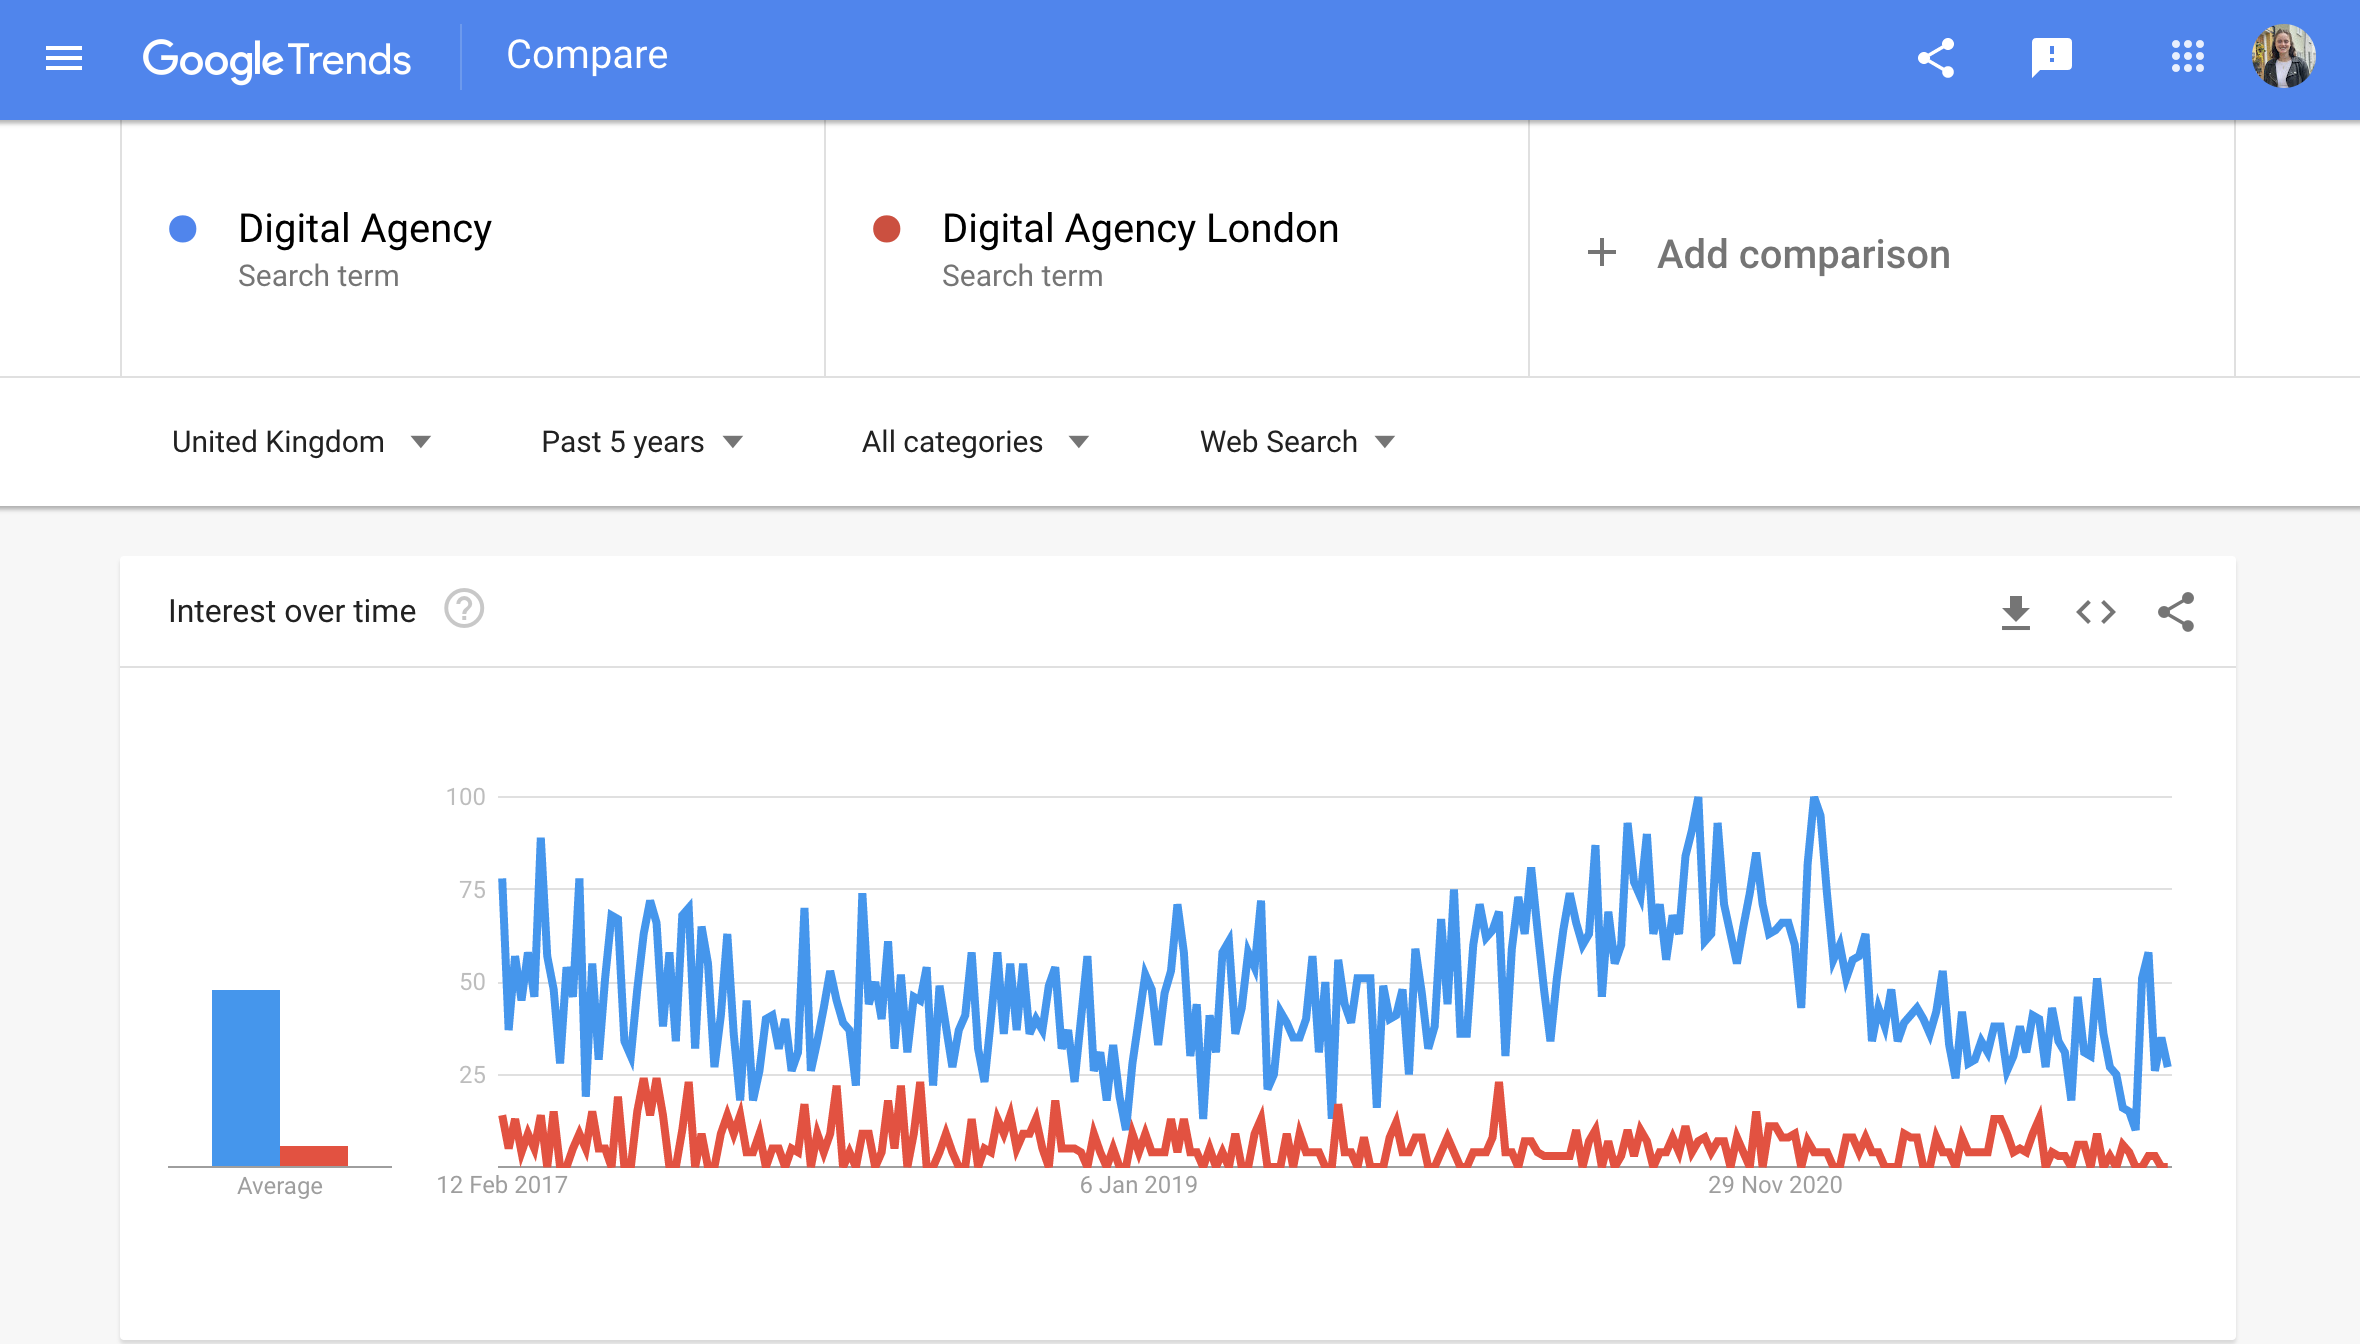2360x1344 pixels.
Task: Expand the All categories dropdown
Action: tap(974, 442)
